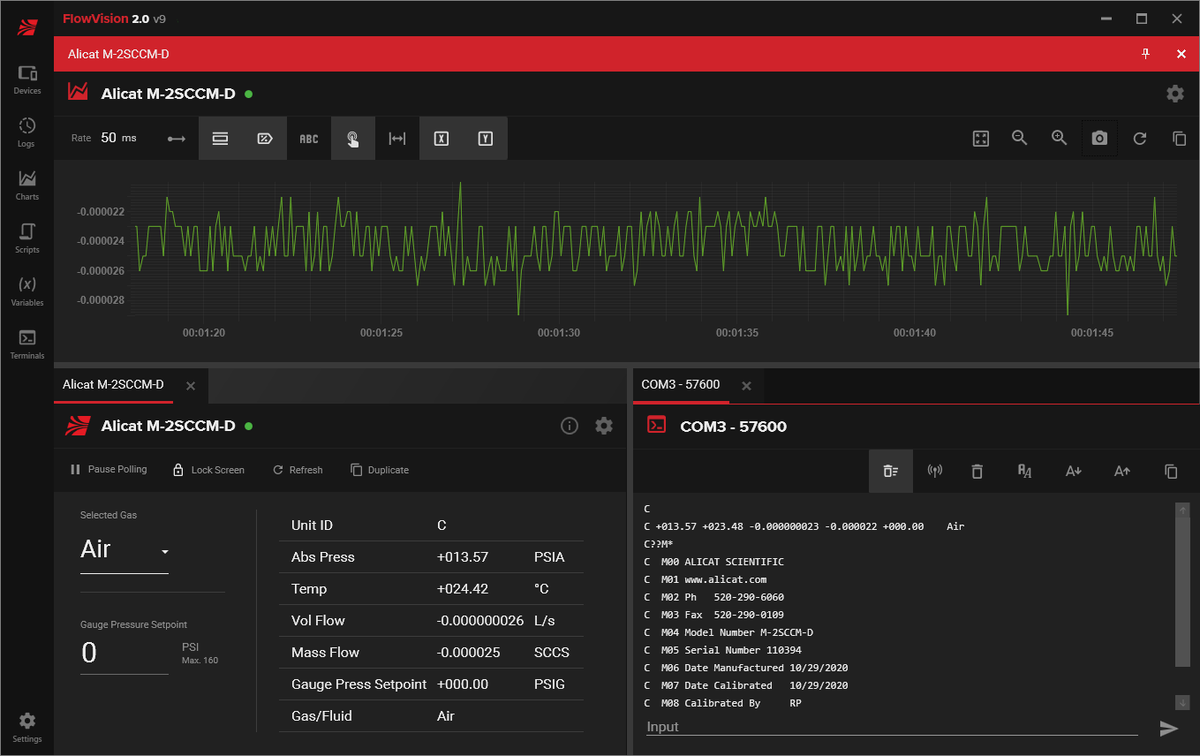
Task: Take a chart snapshot with camera icon
Action: click(x=1100, y=139)
